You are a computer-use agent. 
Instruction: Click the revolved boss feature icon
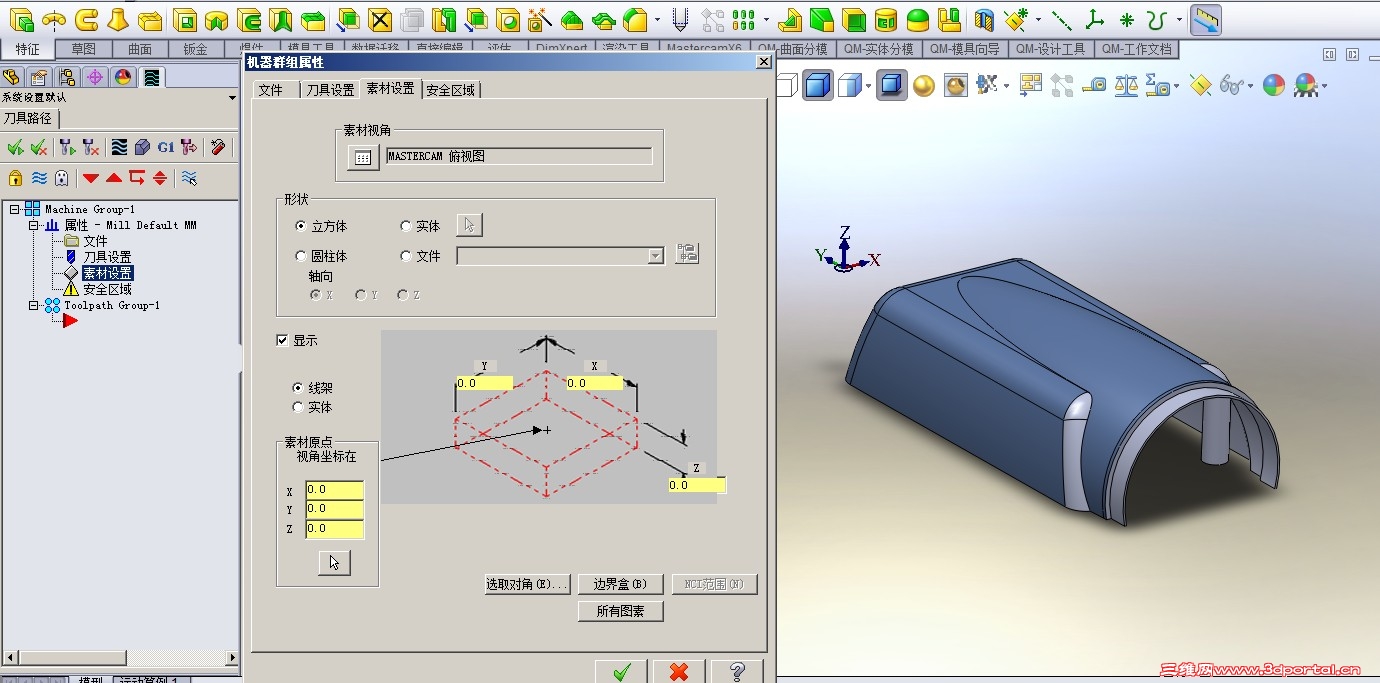tap(53, 18)
